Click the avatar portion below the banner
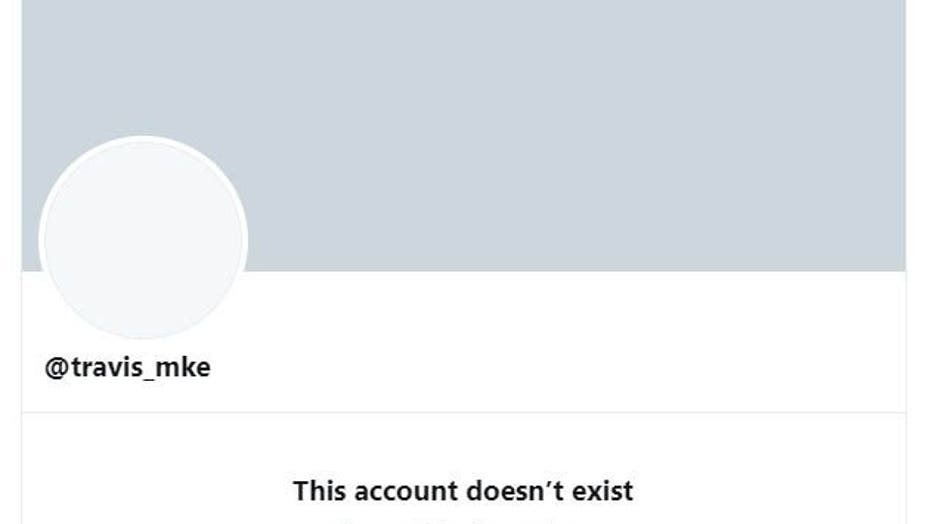Image resolution: width=932 pixels, height=524 pixels. [143, 304]
